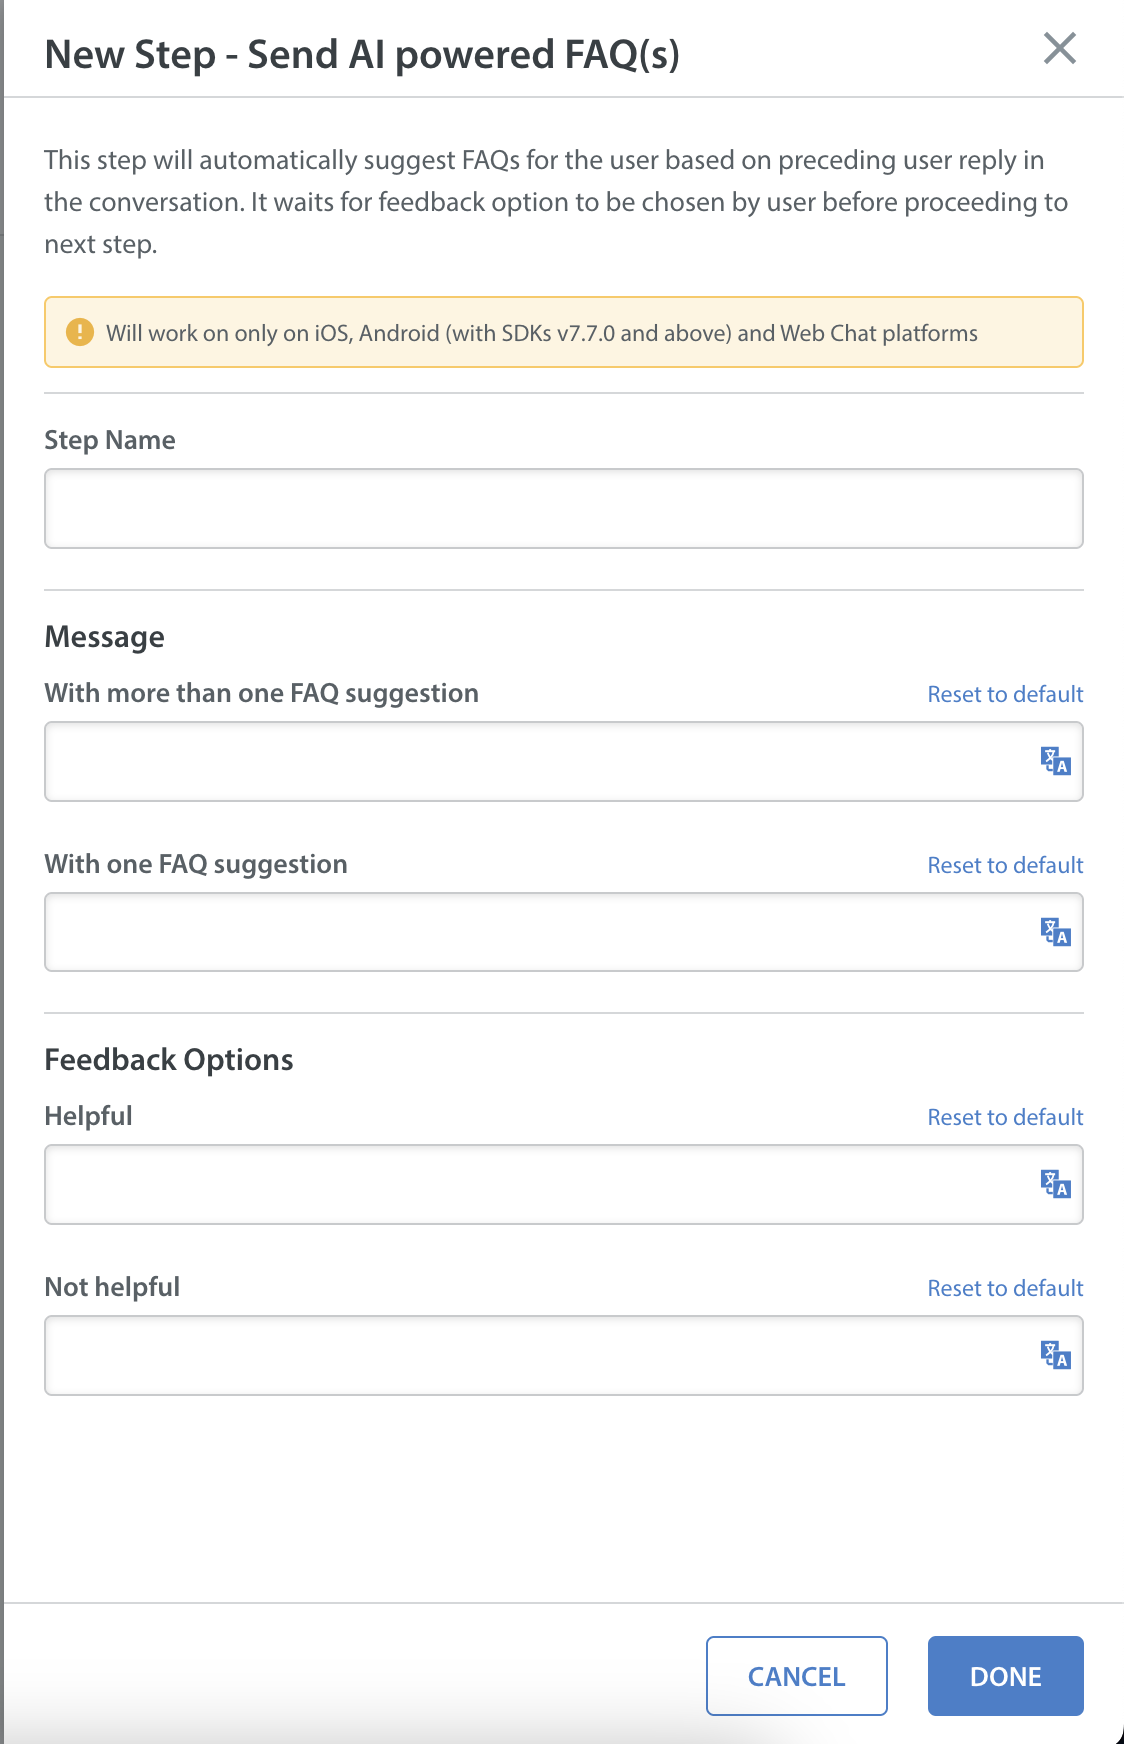Click the yellow platform compatibility notice banner
This screenshot has height=1744, width=1124.
pos(564,332)
